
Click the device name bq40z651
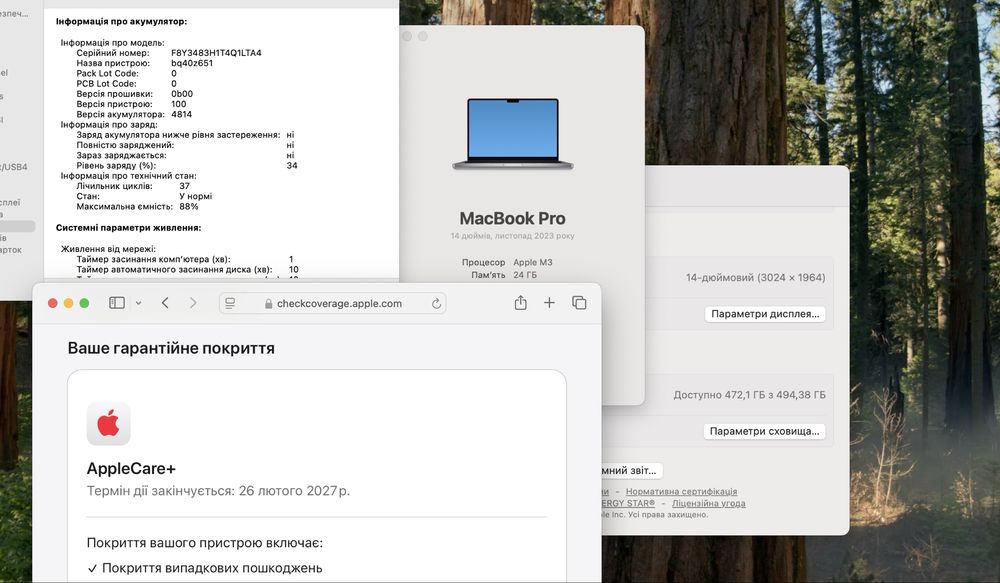tap(192, 63)
